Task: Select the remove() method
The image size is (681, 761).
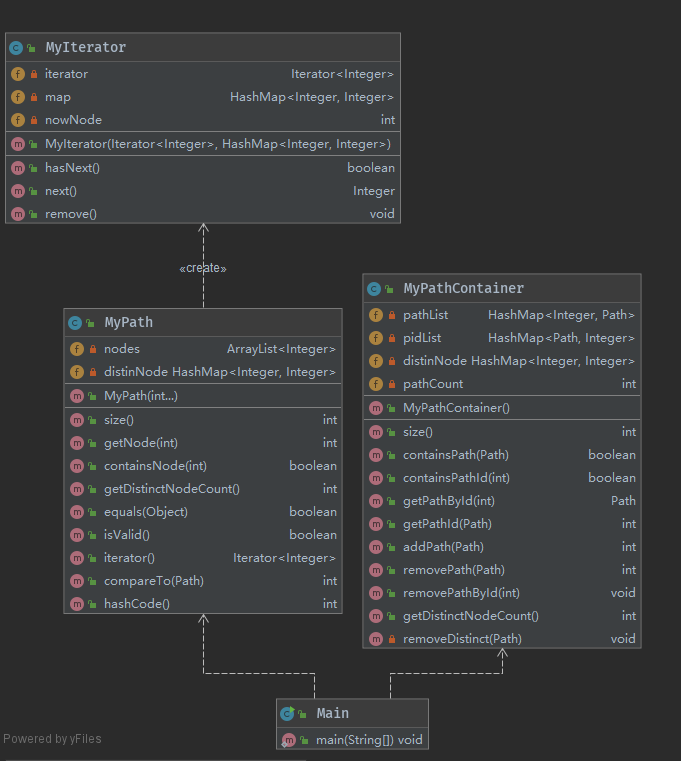Action: [x=203, y=214]
